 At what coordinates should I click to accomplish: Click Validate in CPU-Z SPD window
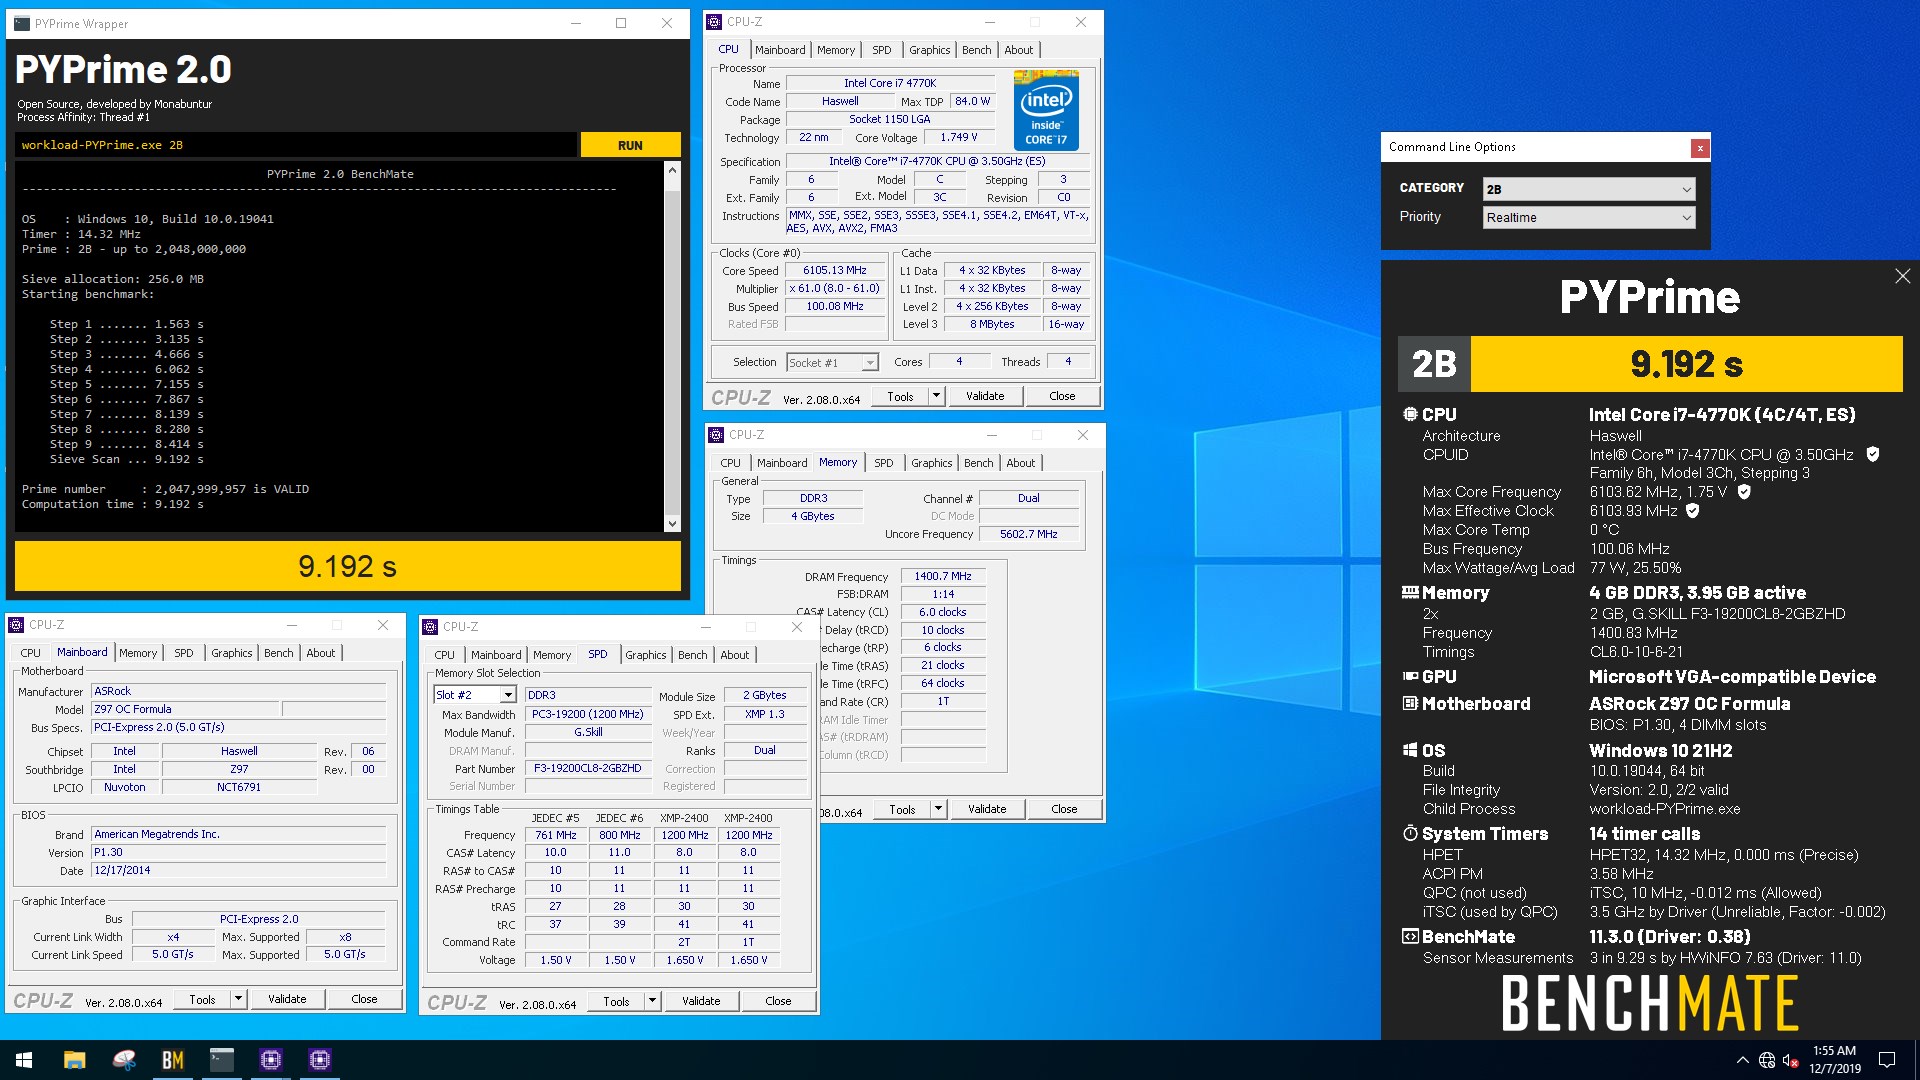[x=700, y=1001]
